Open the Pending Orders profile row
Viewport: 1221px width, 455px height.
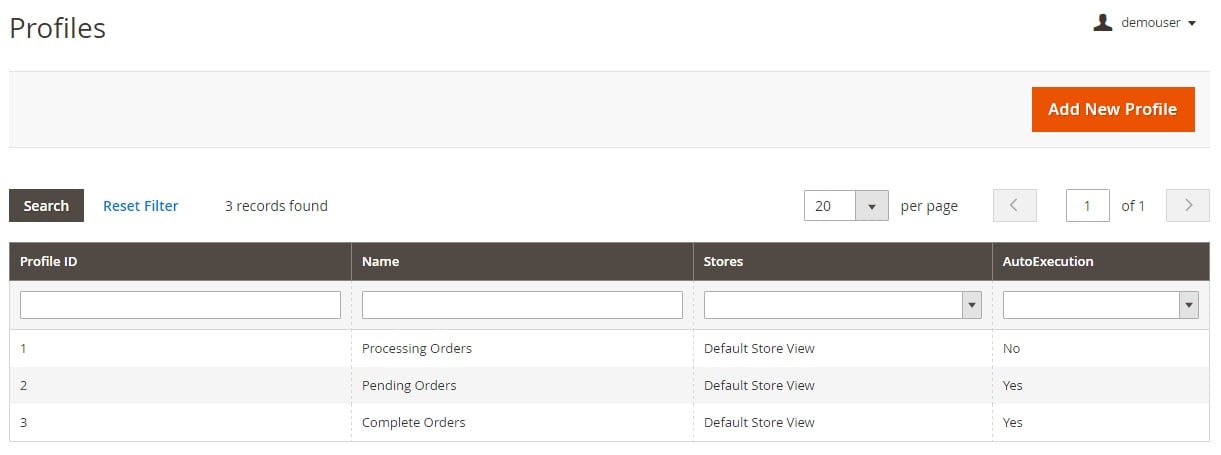(x=409, y=385)
